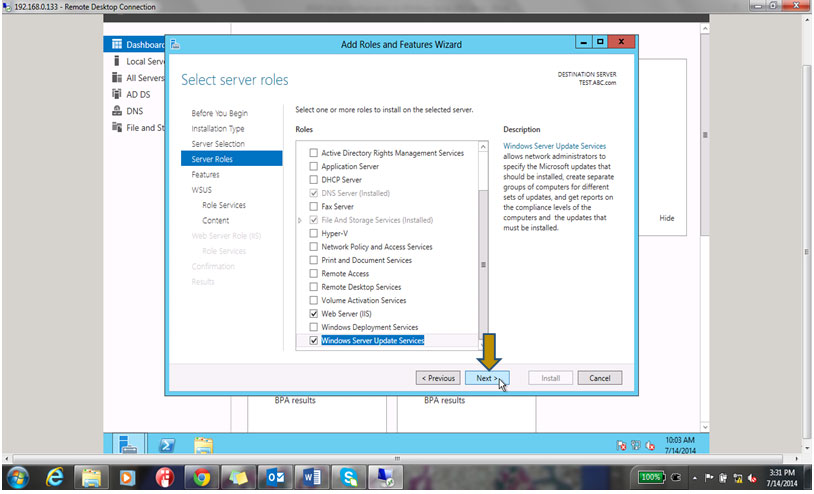Click the wizard title bar icon
The image size is (814, 494).
175,45
